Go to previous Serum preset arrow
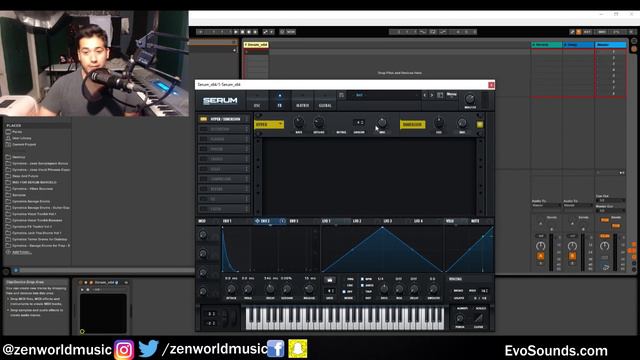Viewport: 640px width, 360px height. tap(424, 95)
